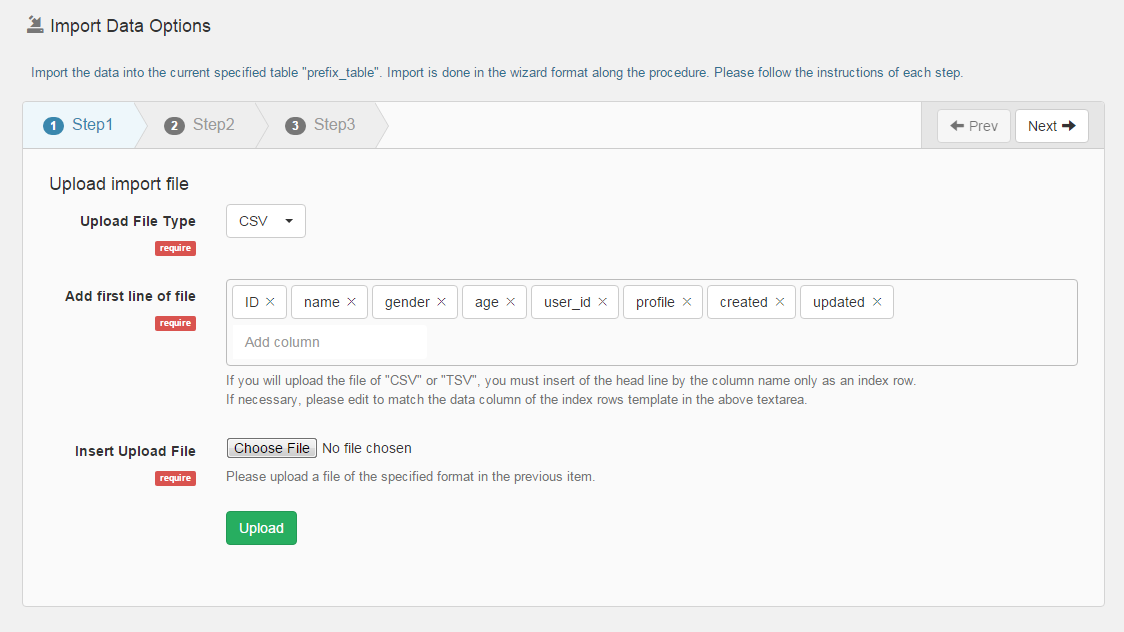
Task: Remove the gender column tag
Action: pos(439,301)
